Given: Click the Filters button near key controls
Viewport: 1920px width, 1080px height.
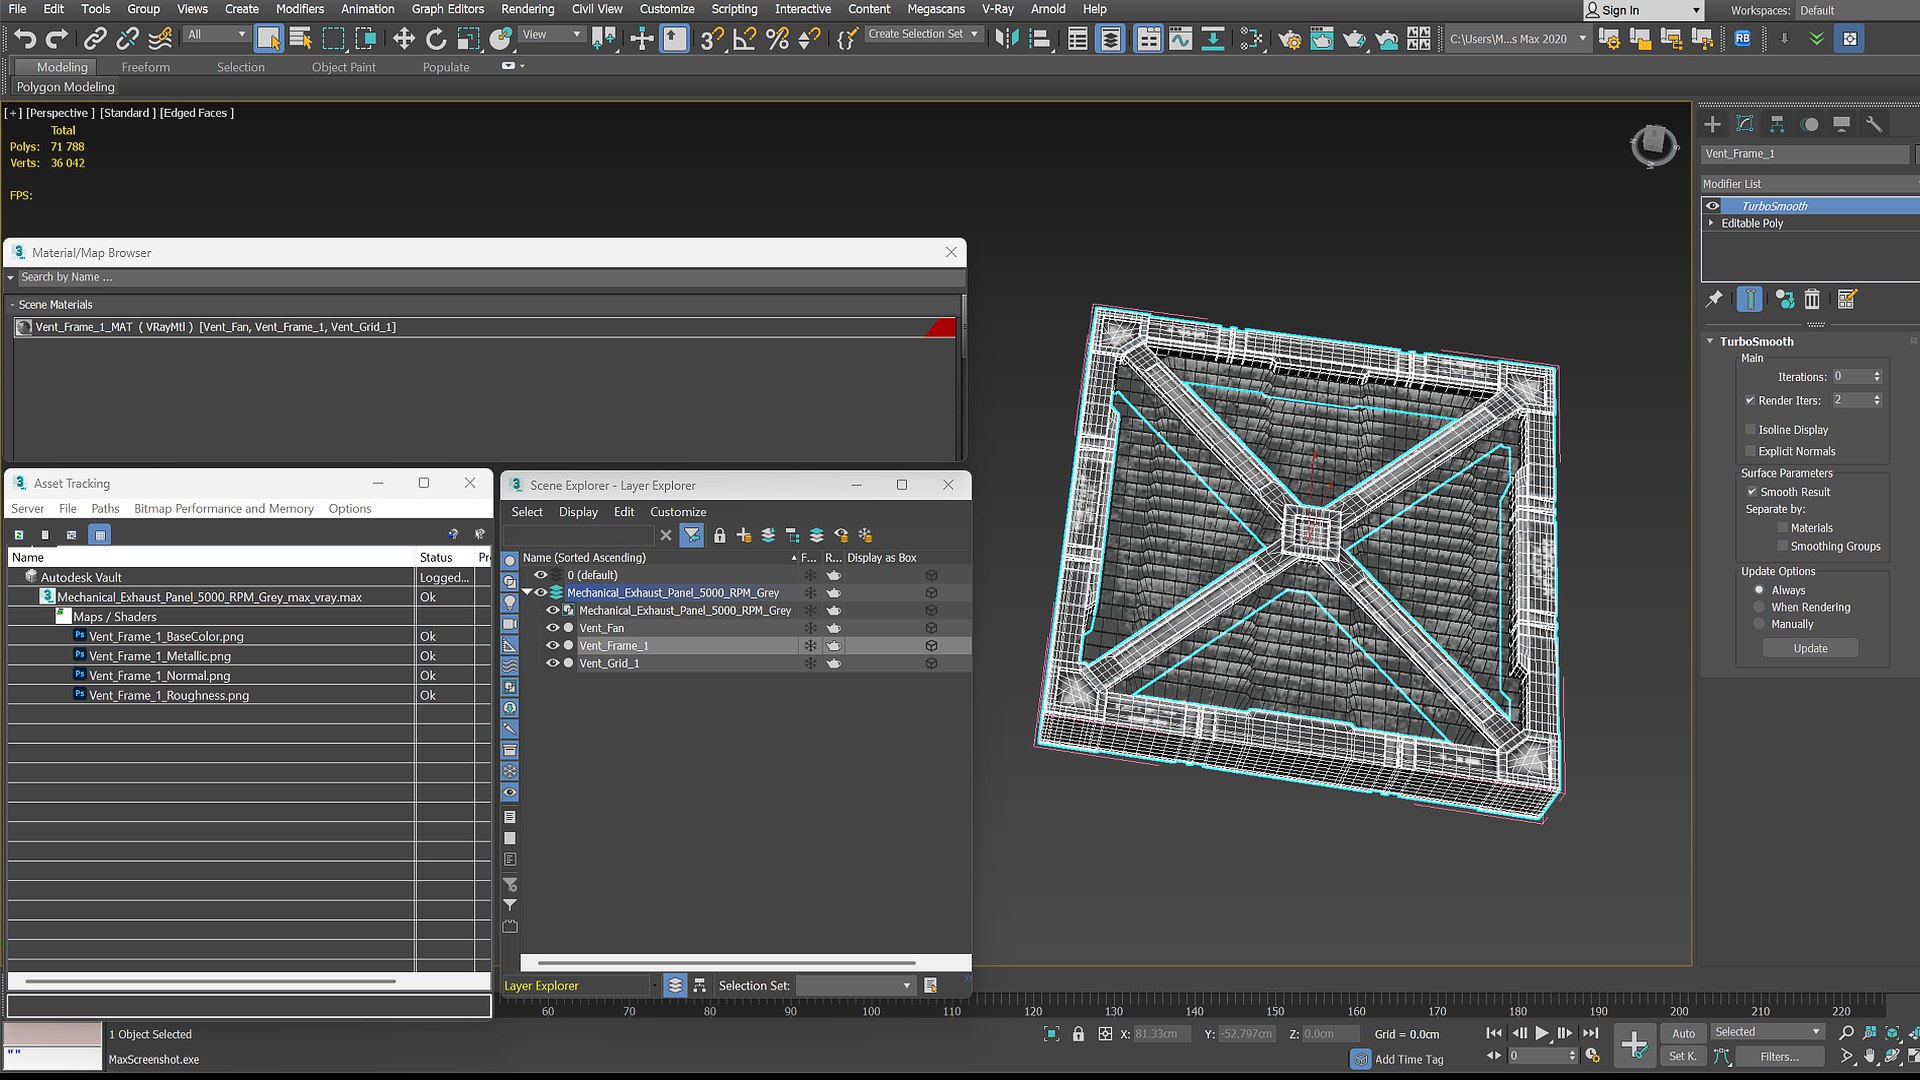Looking at the screenshot, I should point(1780,1057).
